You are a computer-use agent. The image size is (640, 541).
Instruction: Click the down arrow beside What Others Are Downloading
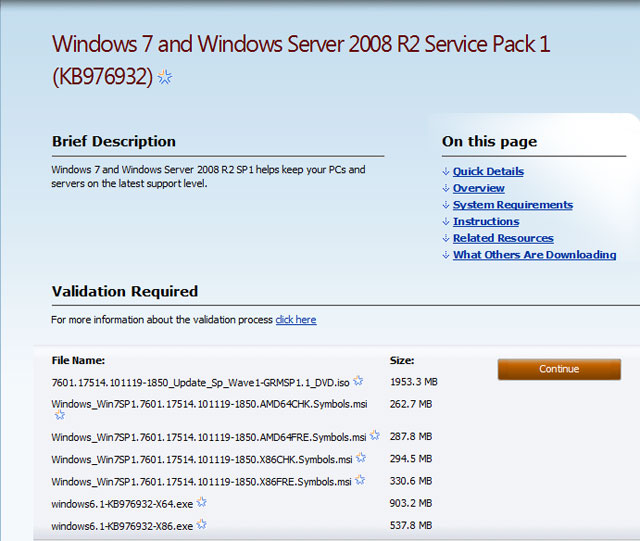point(446,255)
